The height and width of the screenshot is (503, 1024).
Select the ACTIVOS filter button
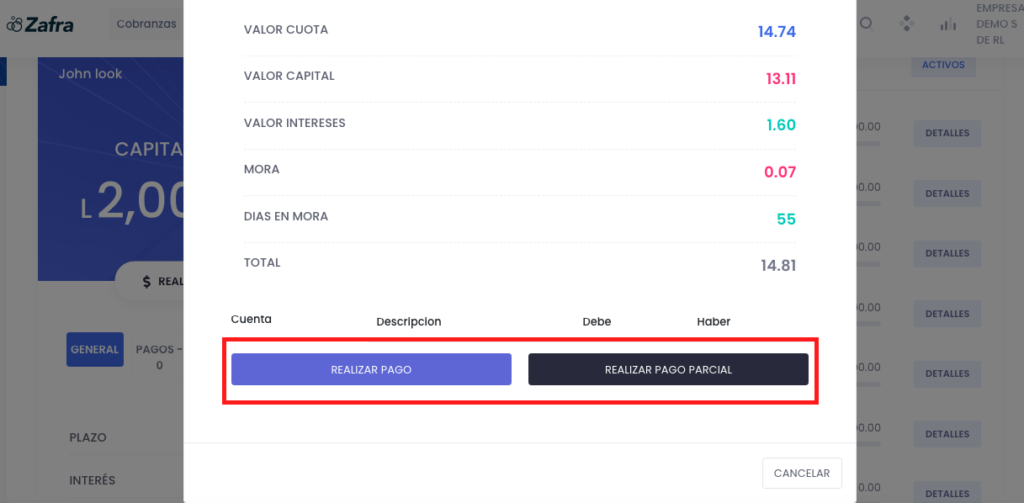pos(943,65)
